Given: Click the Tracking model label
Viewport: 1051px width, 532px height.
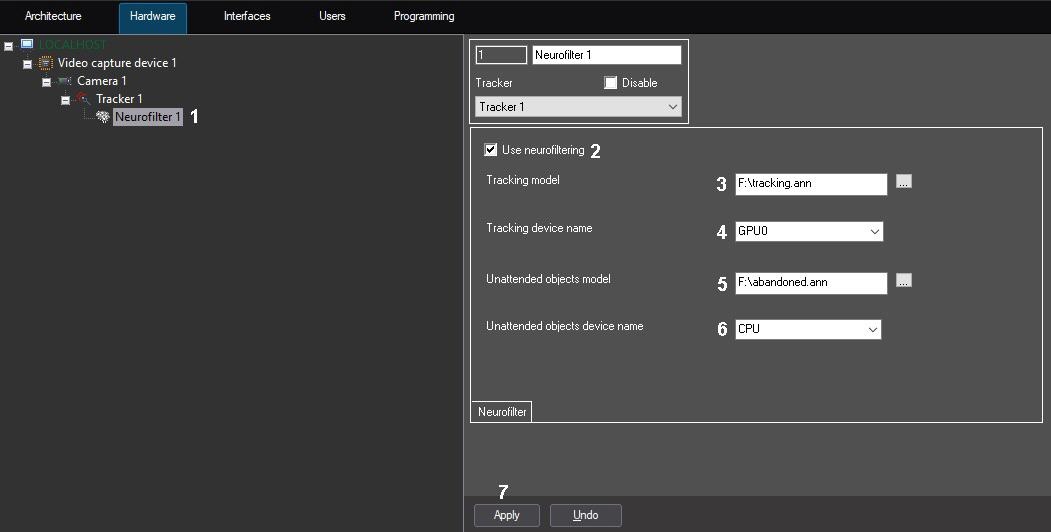Looking at the screenshot, I should [523, 180].
